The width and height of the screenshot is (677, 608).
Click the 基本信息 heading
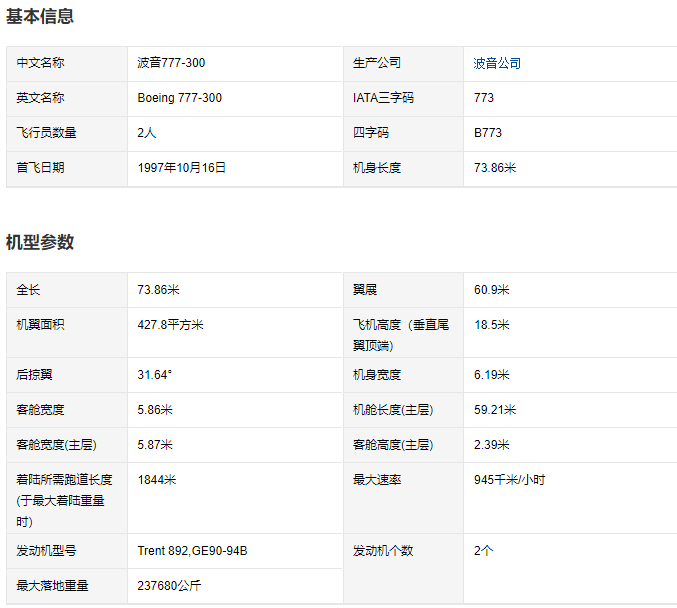click(x=40, y=16)
